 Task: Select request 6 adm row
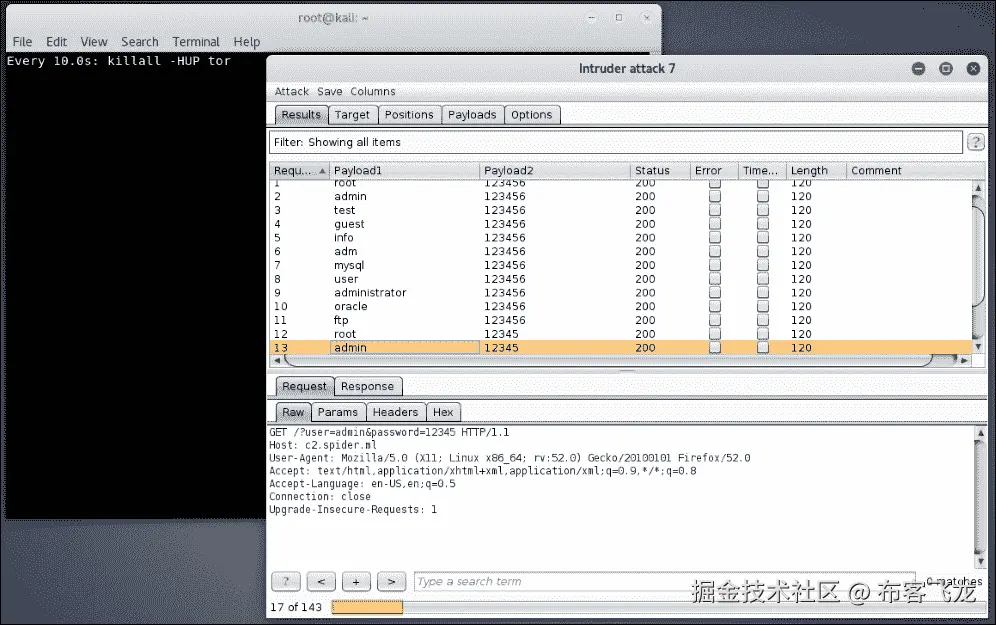tap(620, 252)
